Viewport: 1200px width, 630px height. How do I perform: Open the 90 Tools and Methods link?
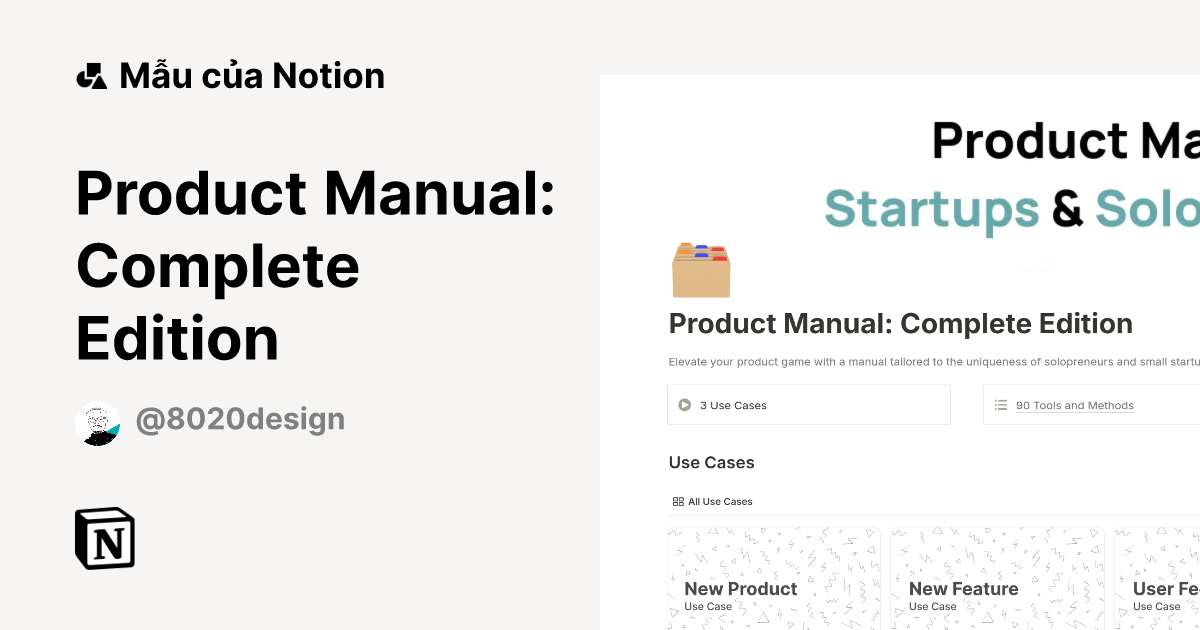(x=1075, y=405)
